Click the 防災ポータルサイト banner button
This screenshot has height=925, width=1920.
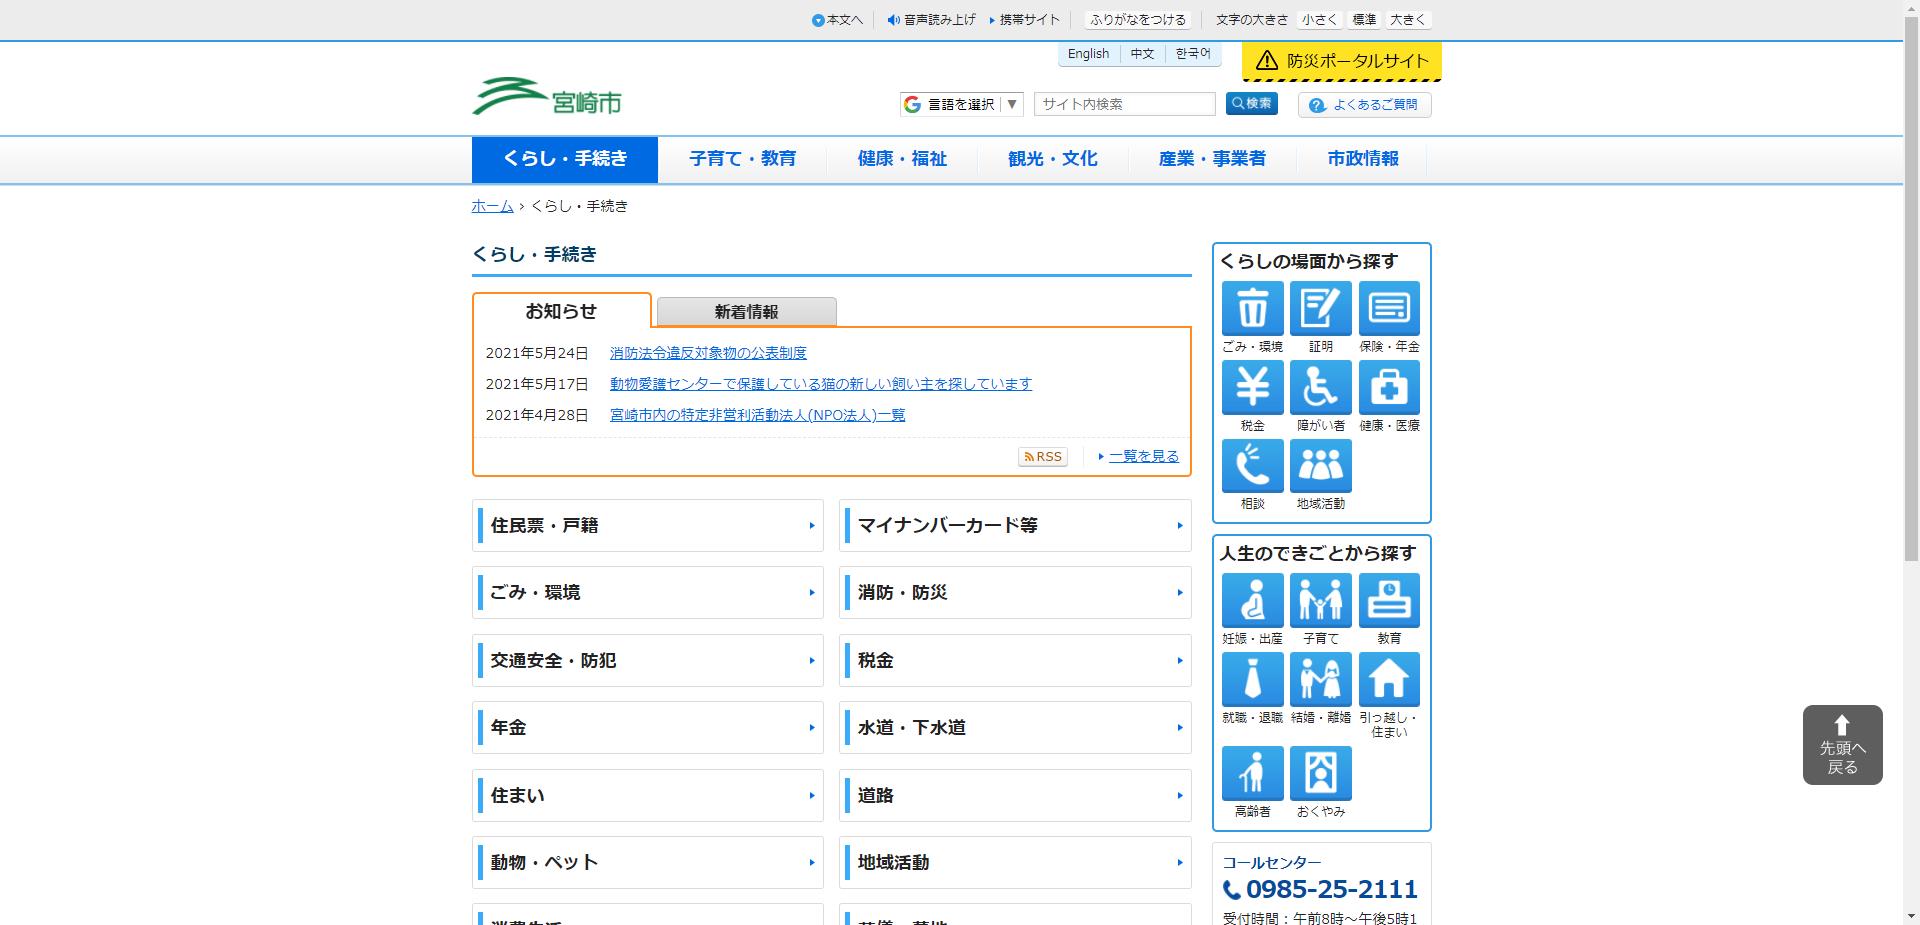(1341, 61)
